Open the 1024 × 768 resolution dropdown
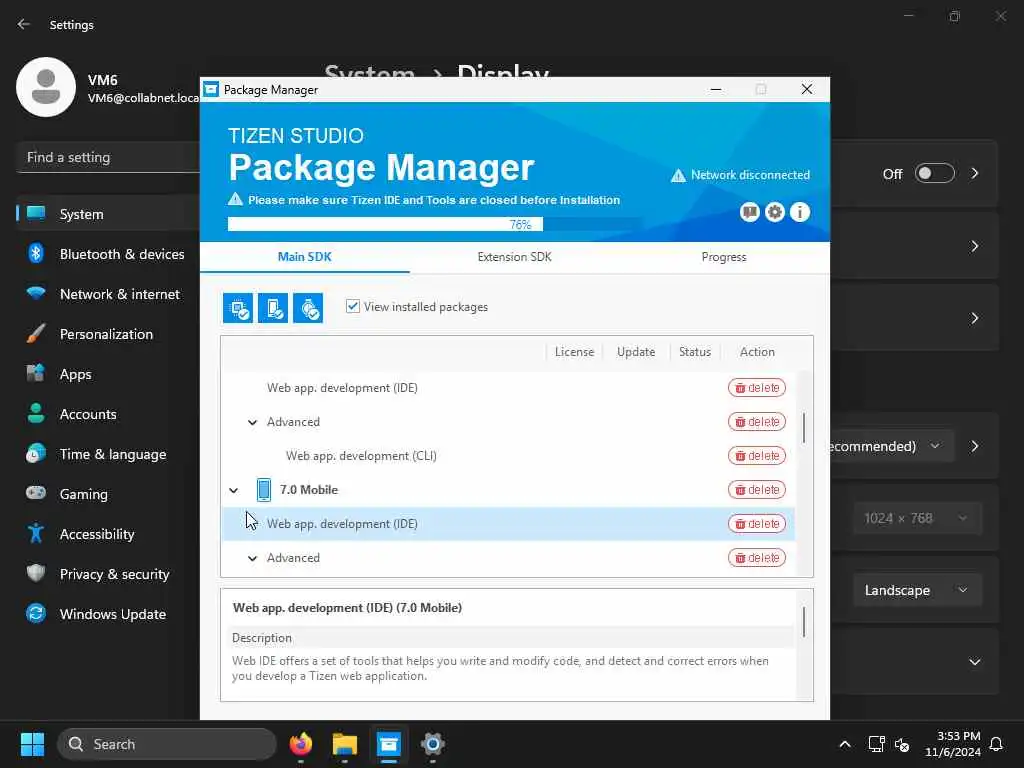Screen dimensions: 1024x768 tap(916, 519)
